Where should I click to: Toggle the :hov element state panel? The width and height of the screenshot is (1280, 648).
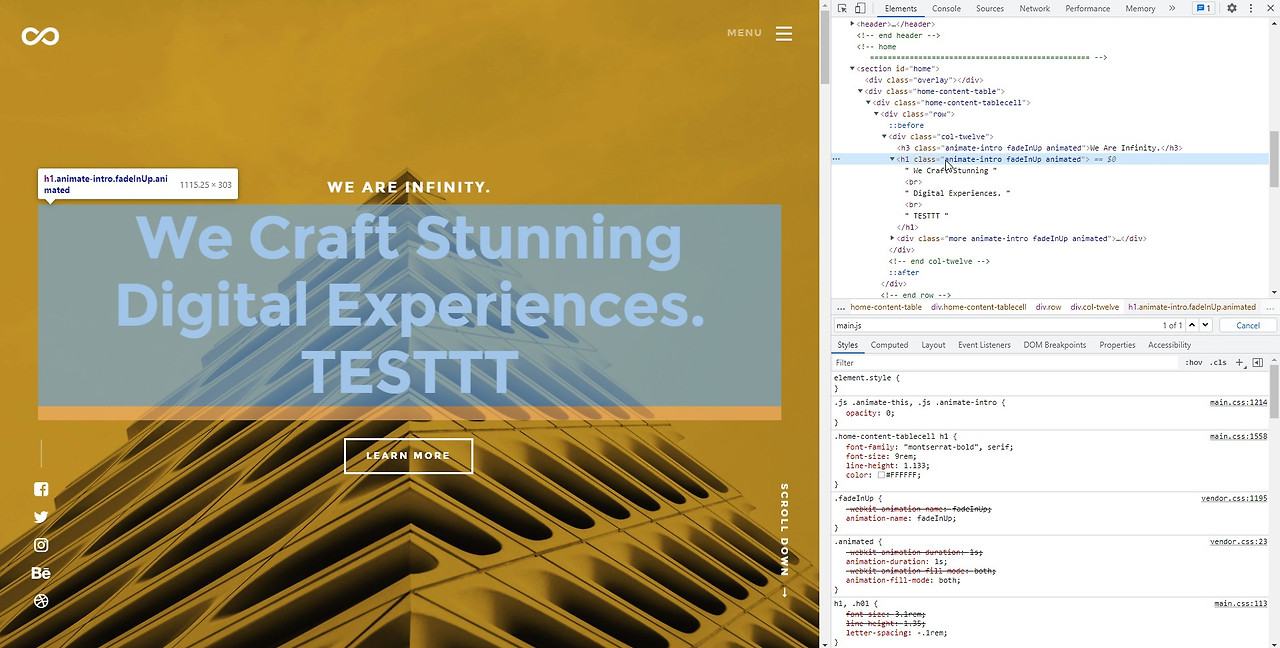click(1193, 363)
